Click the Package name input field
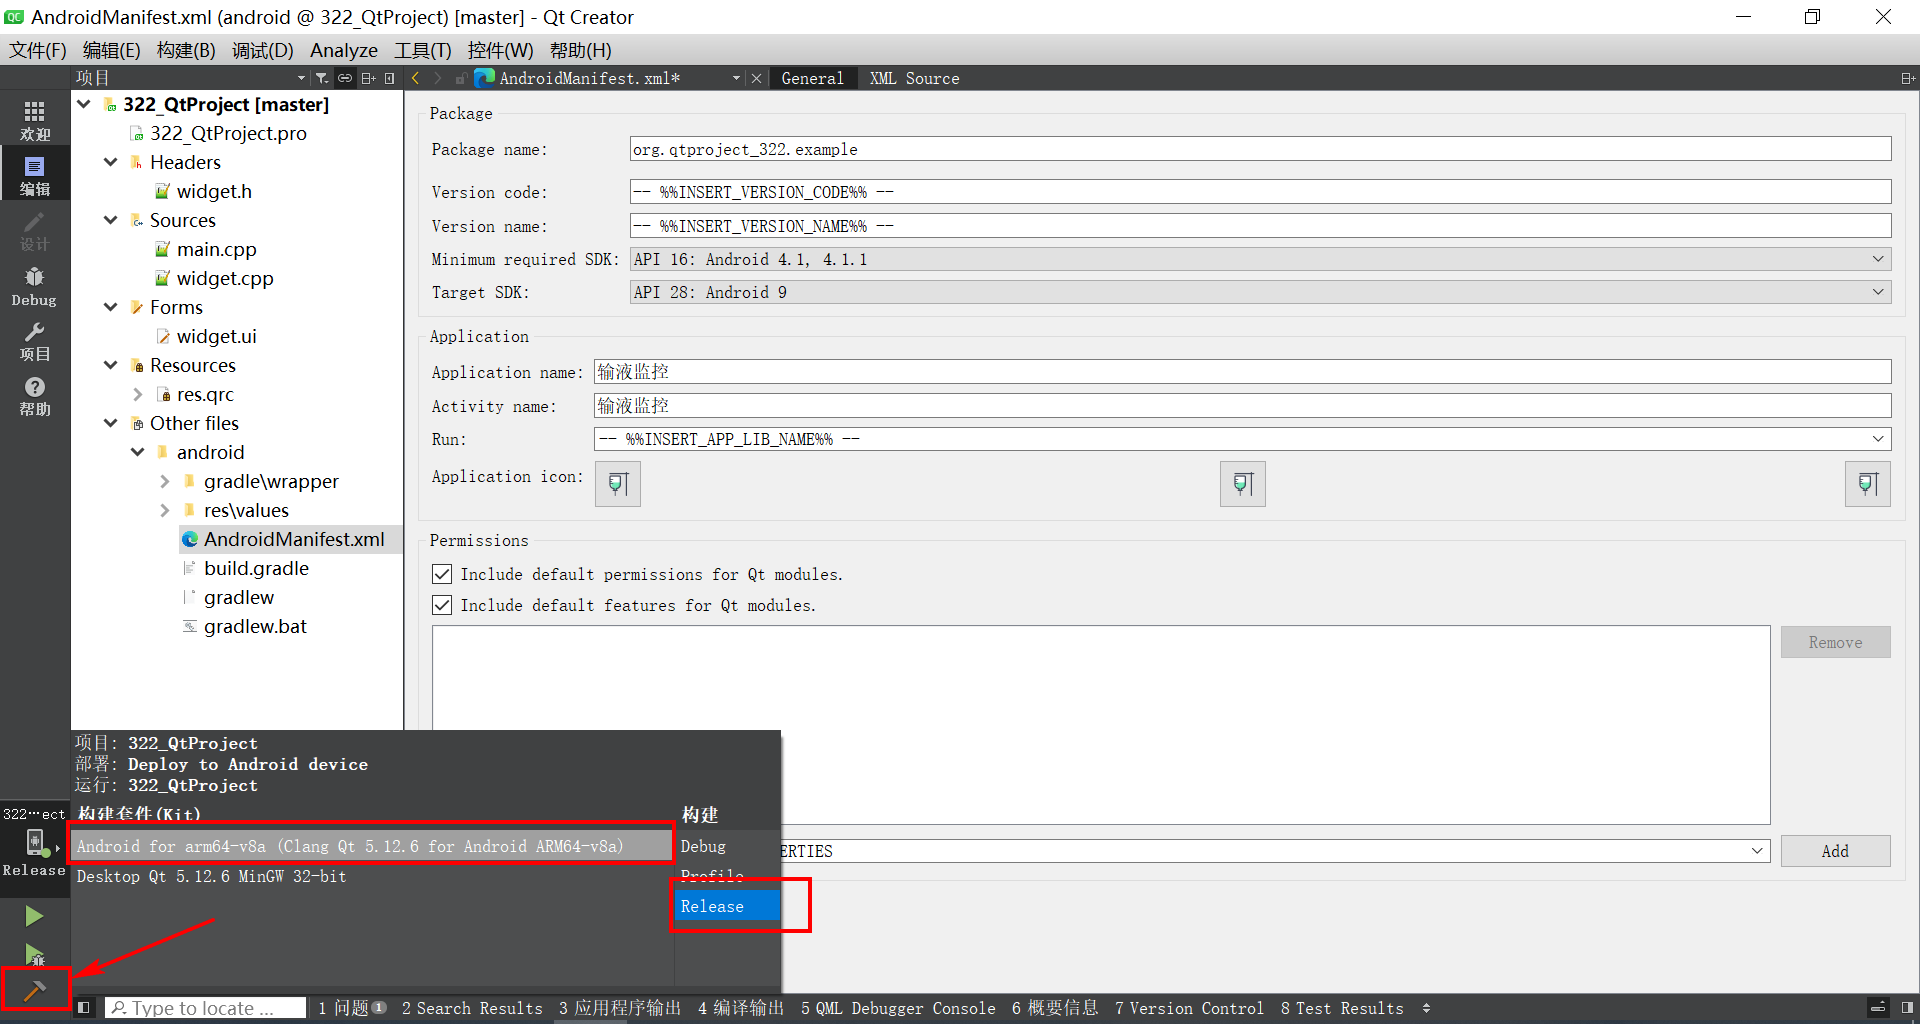 pos(1260,149)
